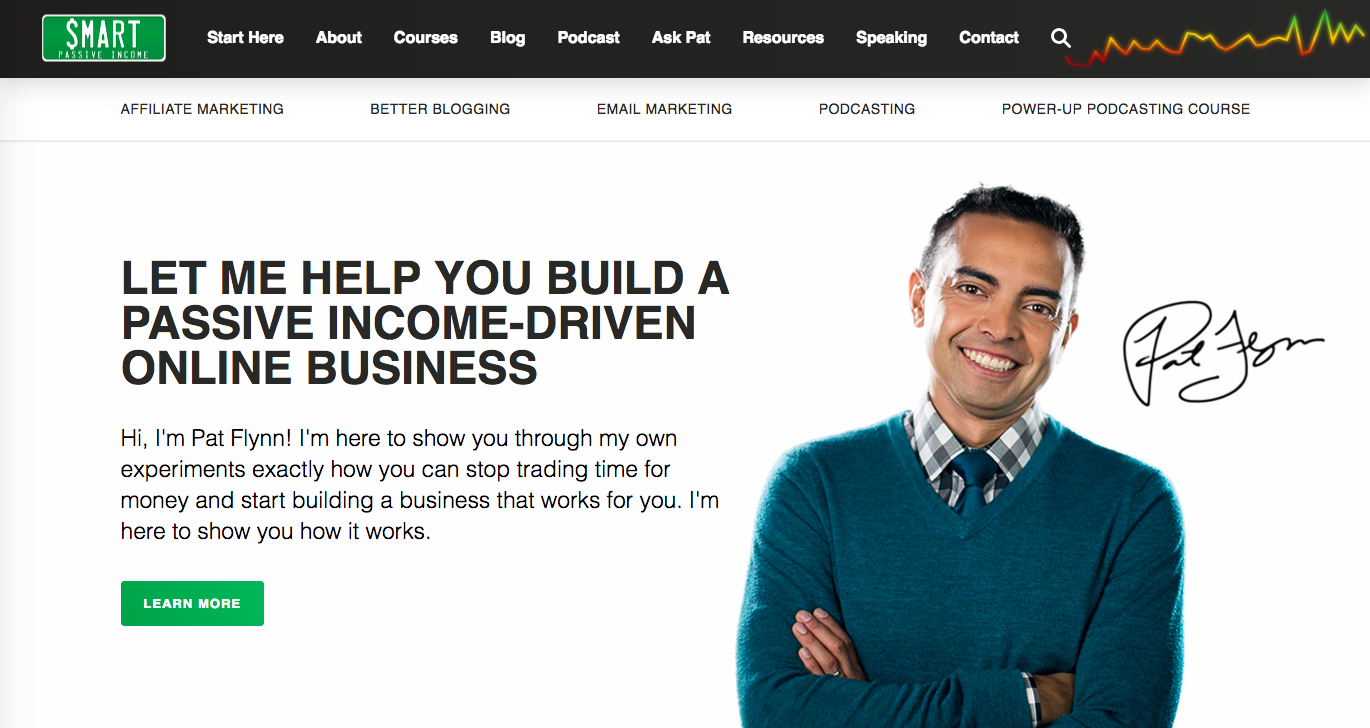Click the colorful income graph graphic
The image size is (1370, 728).
[x=1216, y=39]
